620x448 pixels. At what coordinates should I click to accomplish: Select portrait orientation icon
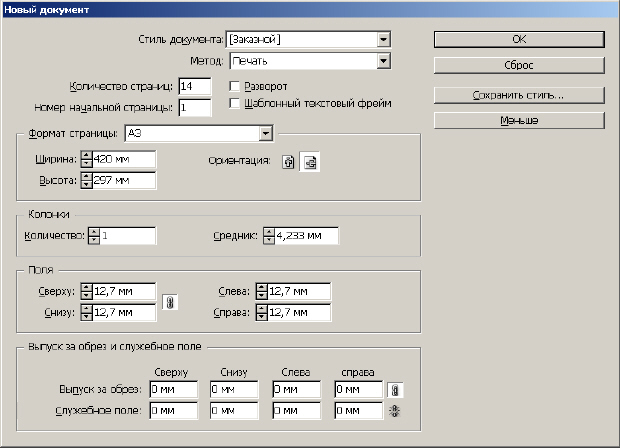click(288, 162)
